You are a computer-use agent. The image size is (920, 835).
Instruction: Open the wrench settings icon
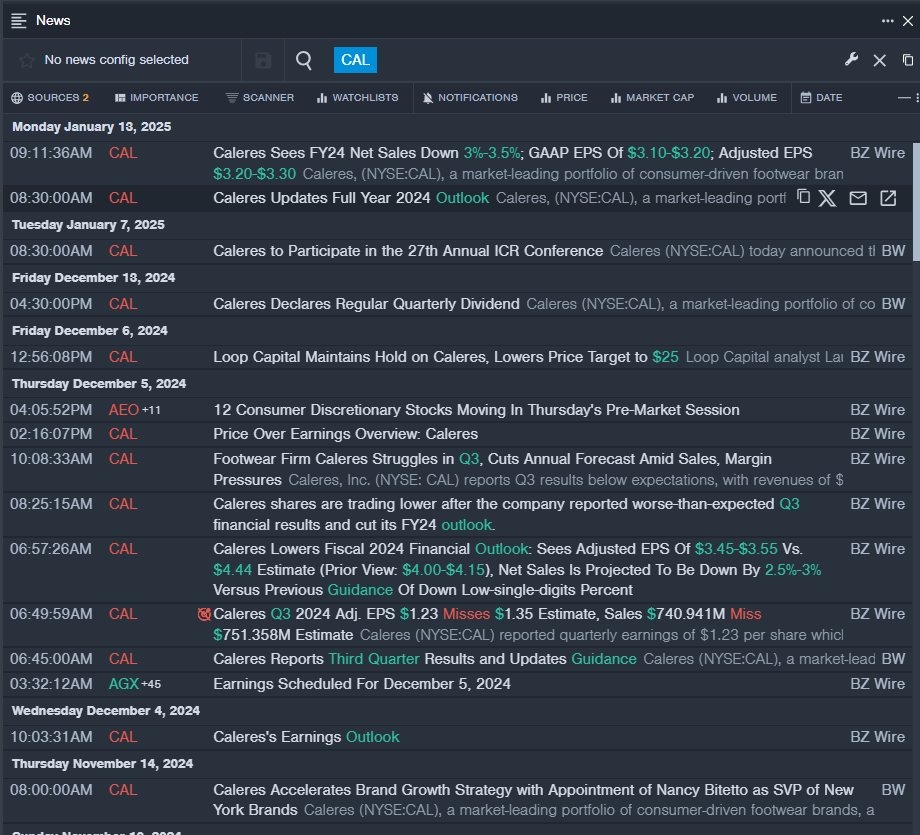[852, 60]
